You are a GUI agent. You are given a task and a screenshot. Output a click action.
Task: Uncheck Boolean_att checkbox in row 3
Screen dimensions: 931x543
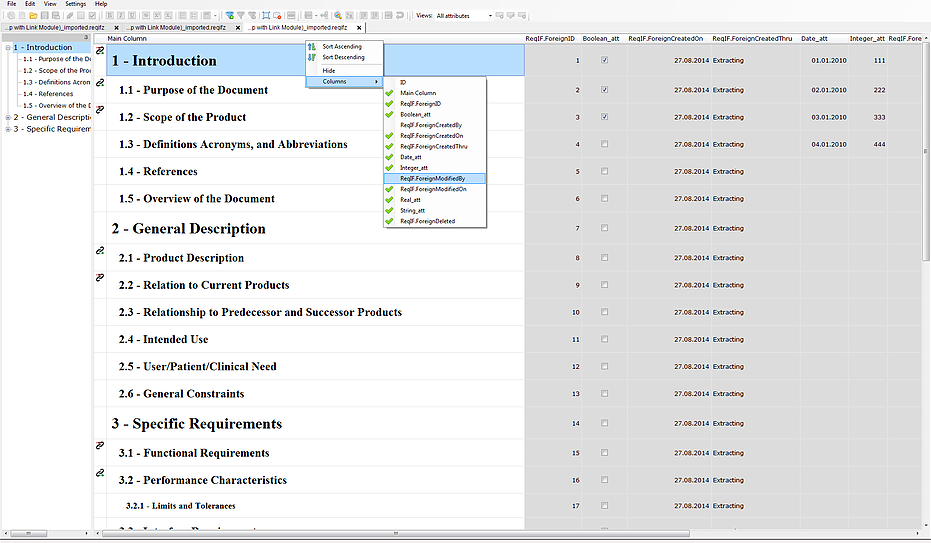point(604,117)
